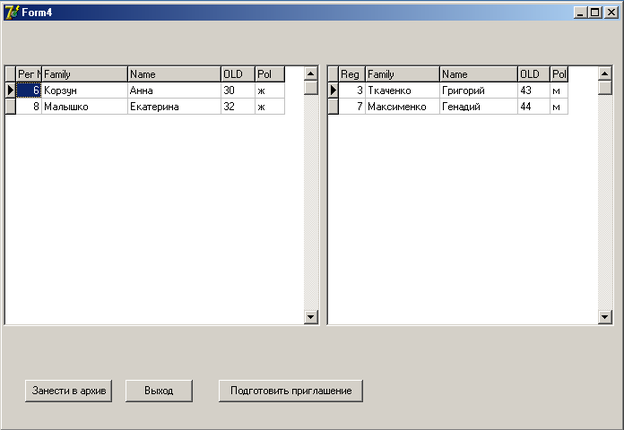Select the Генадий name cell
The width and height of the screenshot is (624, 430).
point(478,107)
